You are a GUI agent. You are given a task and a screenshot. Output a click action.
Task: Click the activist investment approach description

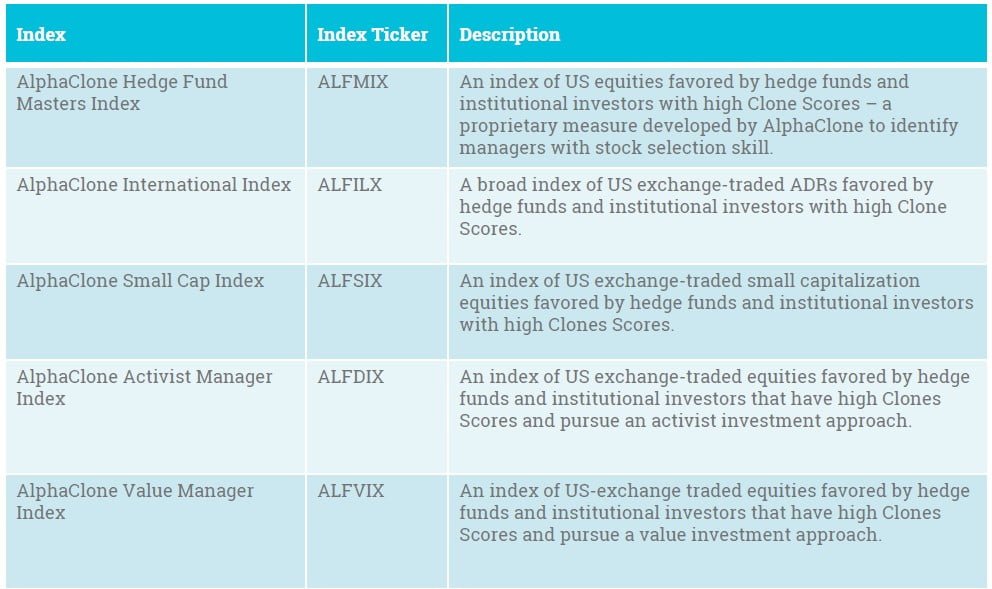[x=713, y=399]
